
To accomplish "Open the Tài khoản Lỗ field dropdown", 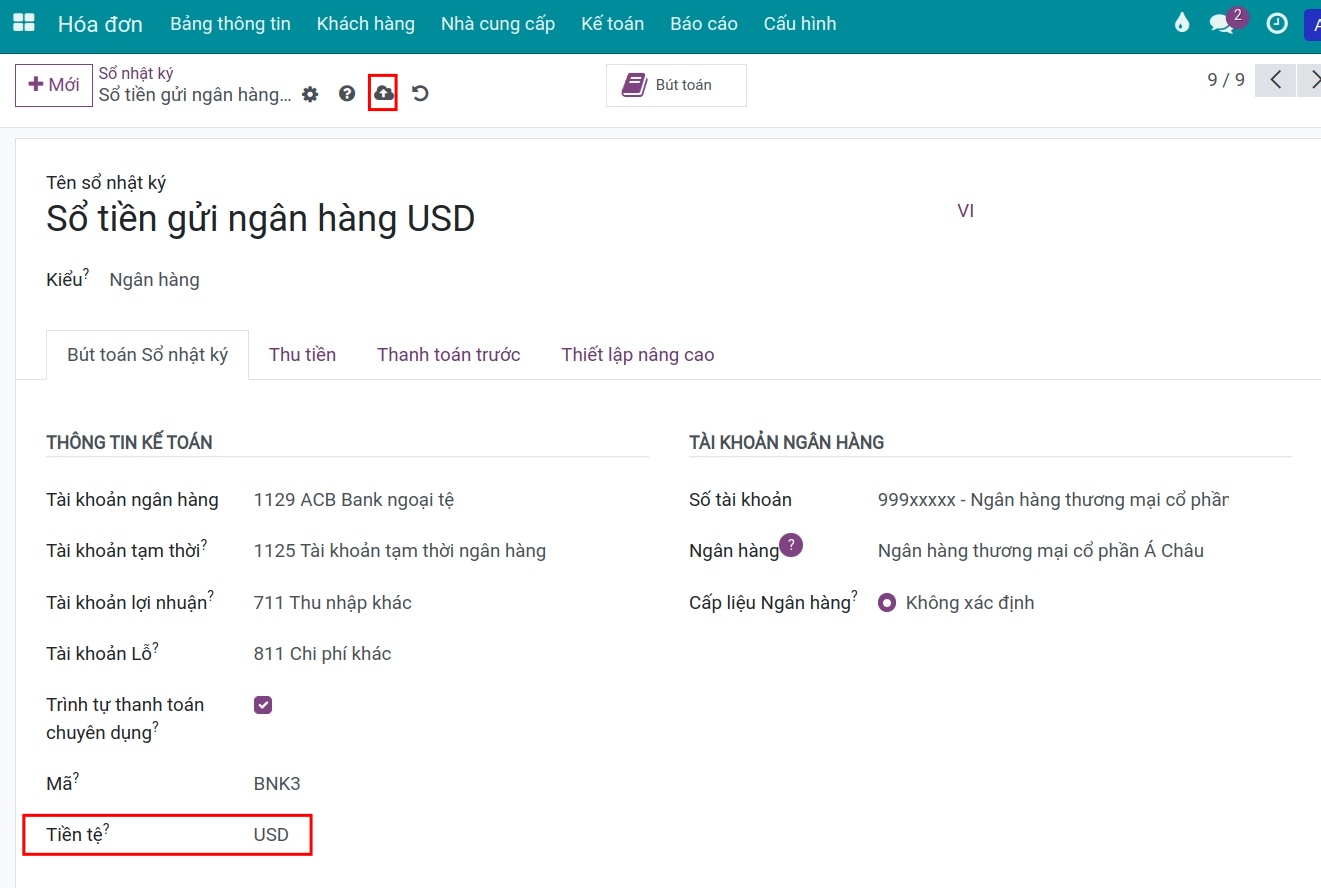I will tap(450, 654).
